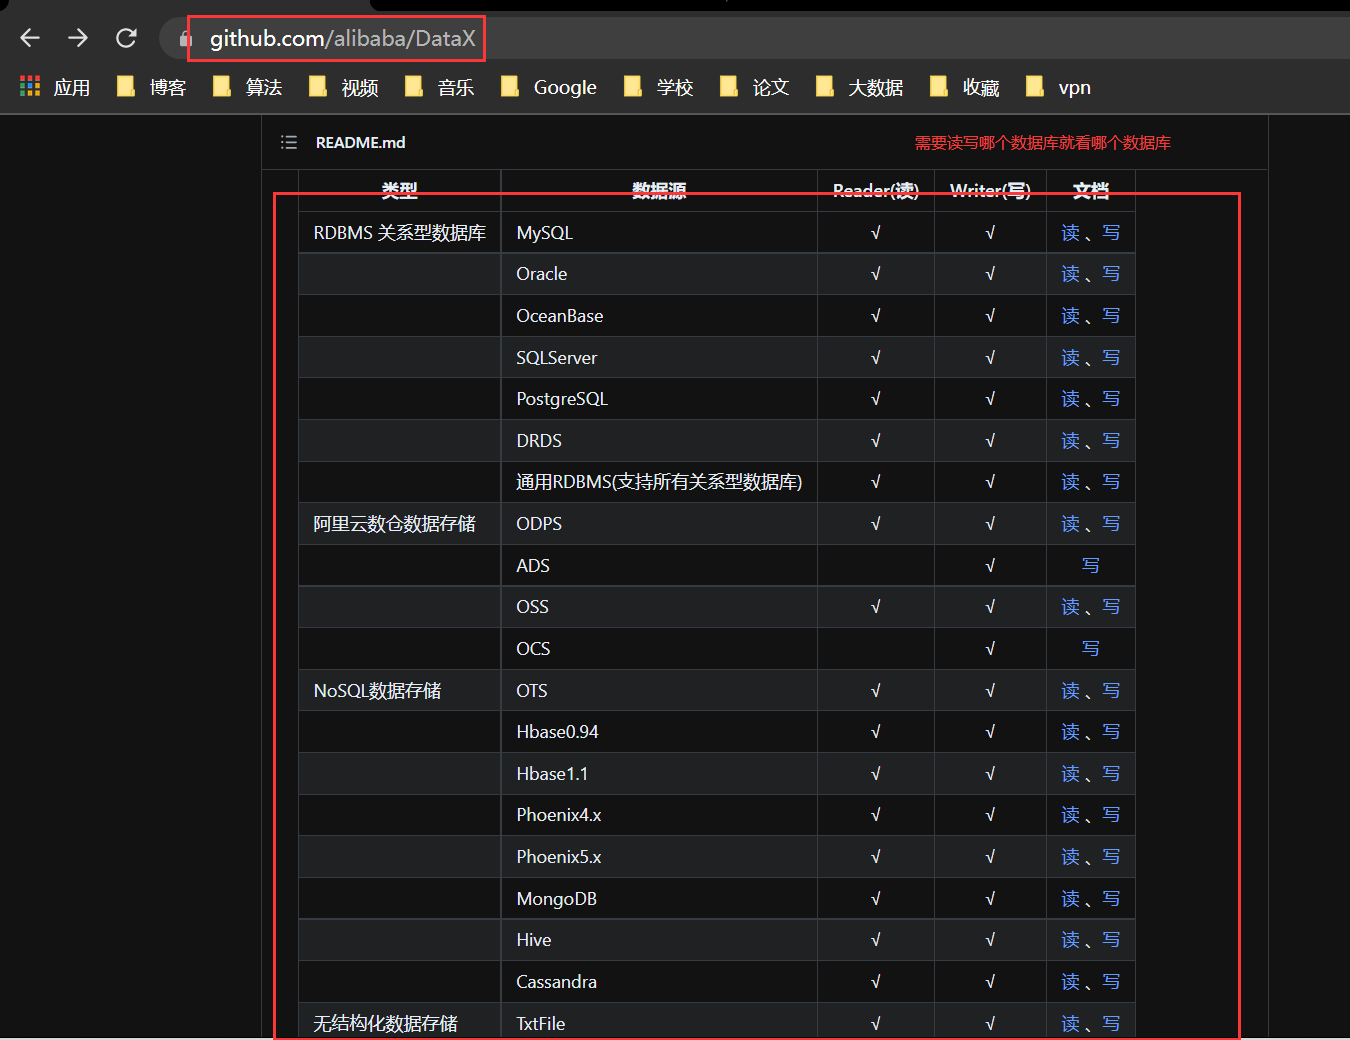The image size is (1350, 1040).
Task: Open the PostgreSQL 读 doc link
Action: pos(1071,399)
